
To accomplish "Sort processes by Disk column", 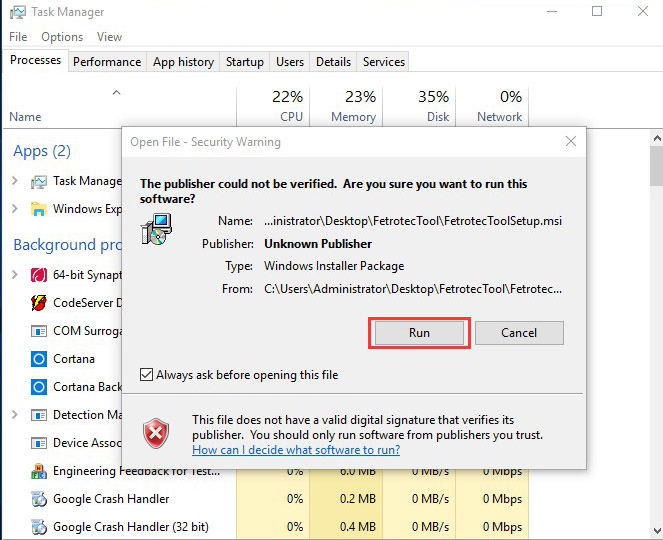I will pos(419,106).
